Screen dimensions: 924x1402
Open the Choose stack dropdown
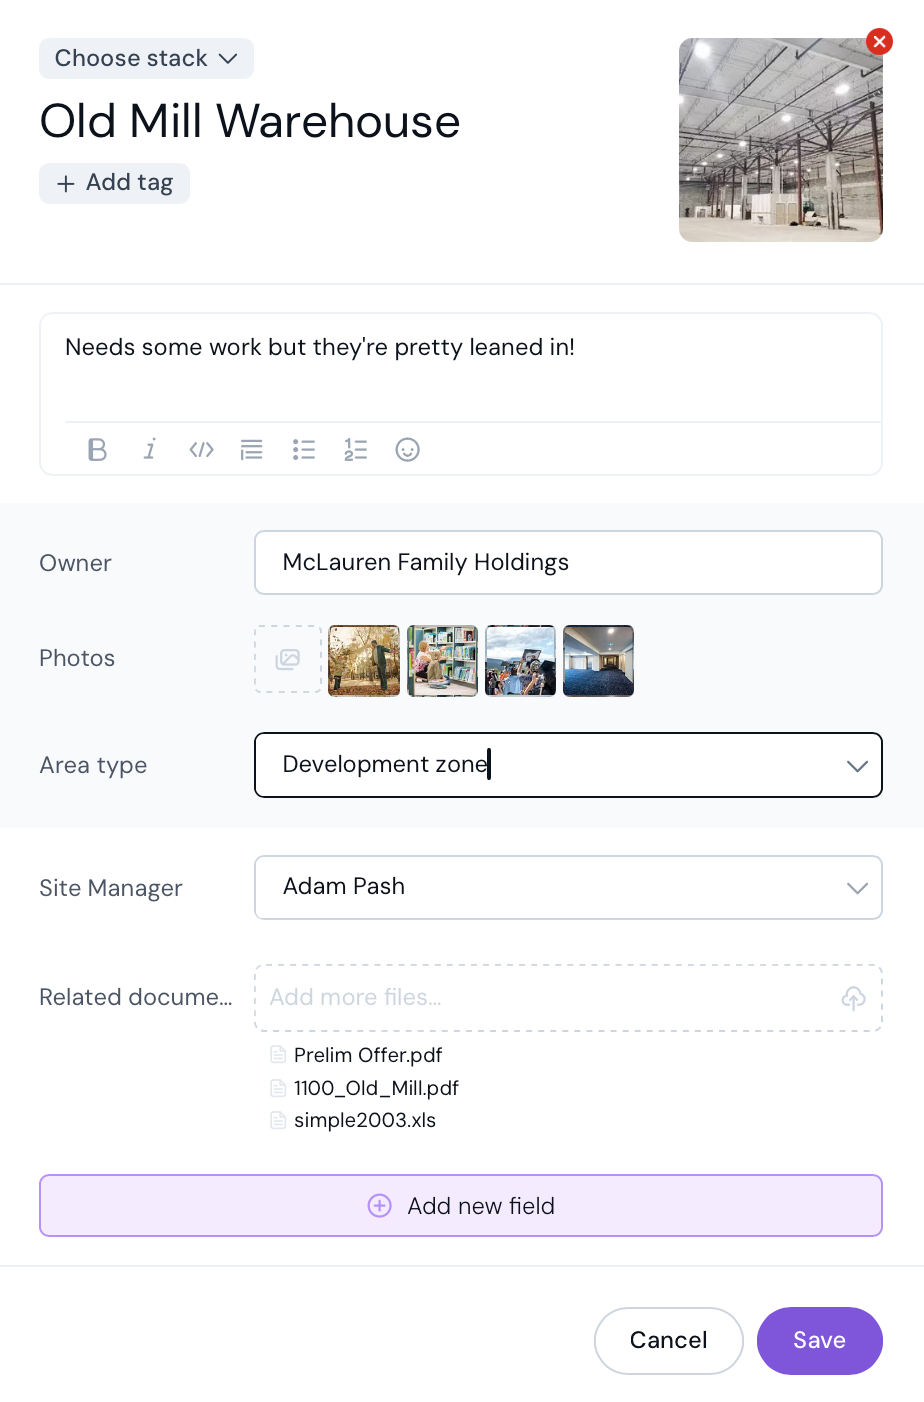click(146, 58)
